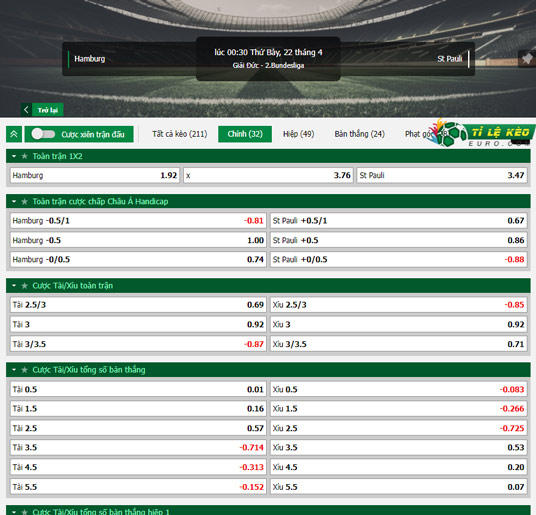This screenshot has width=536, height=515.
Task: Select Hamburg win odds 1.92
Action: tap(95, 175)
